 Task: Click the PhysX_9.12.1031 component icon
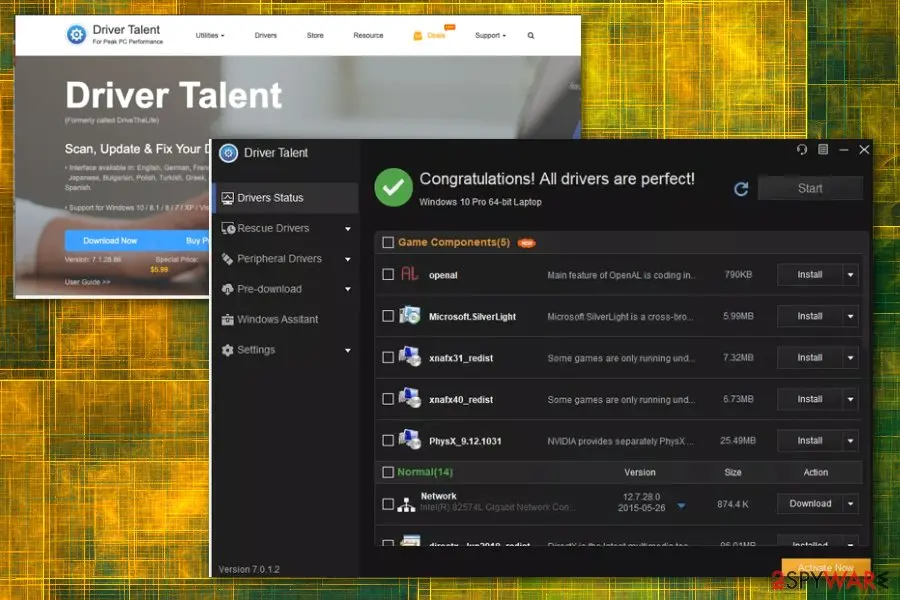click(410, 439)
